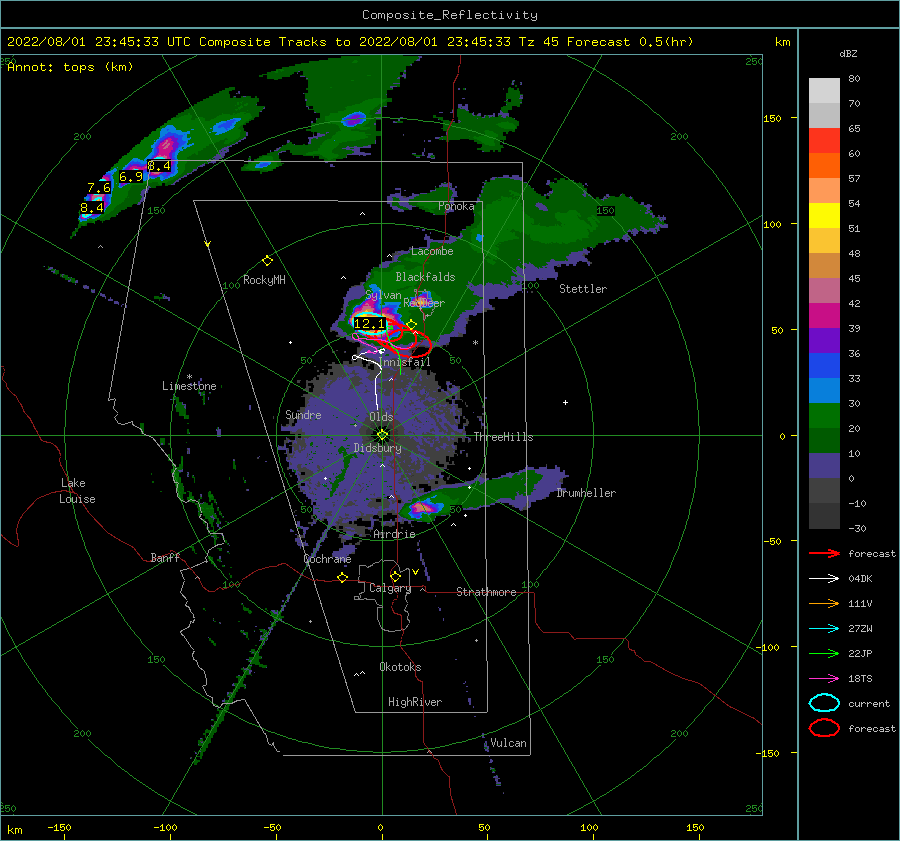
Task: Click the Cochrane town label
Action: (x=327, y=559)
